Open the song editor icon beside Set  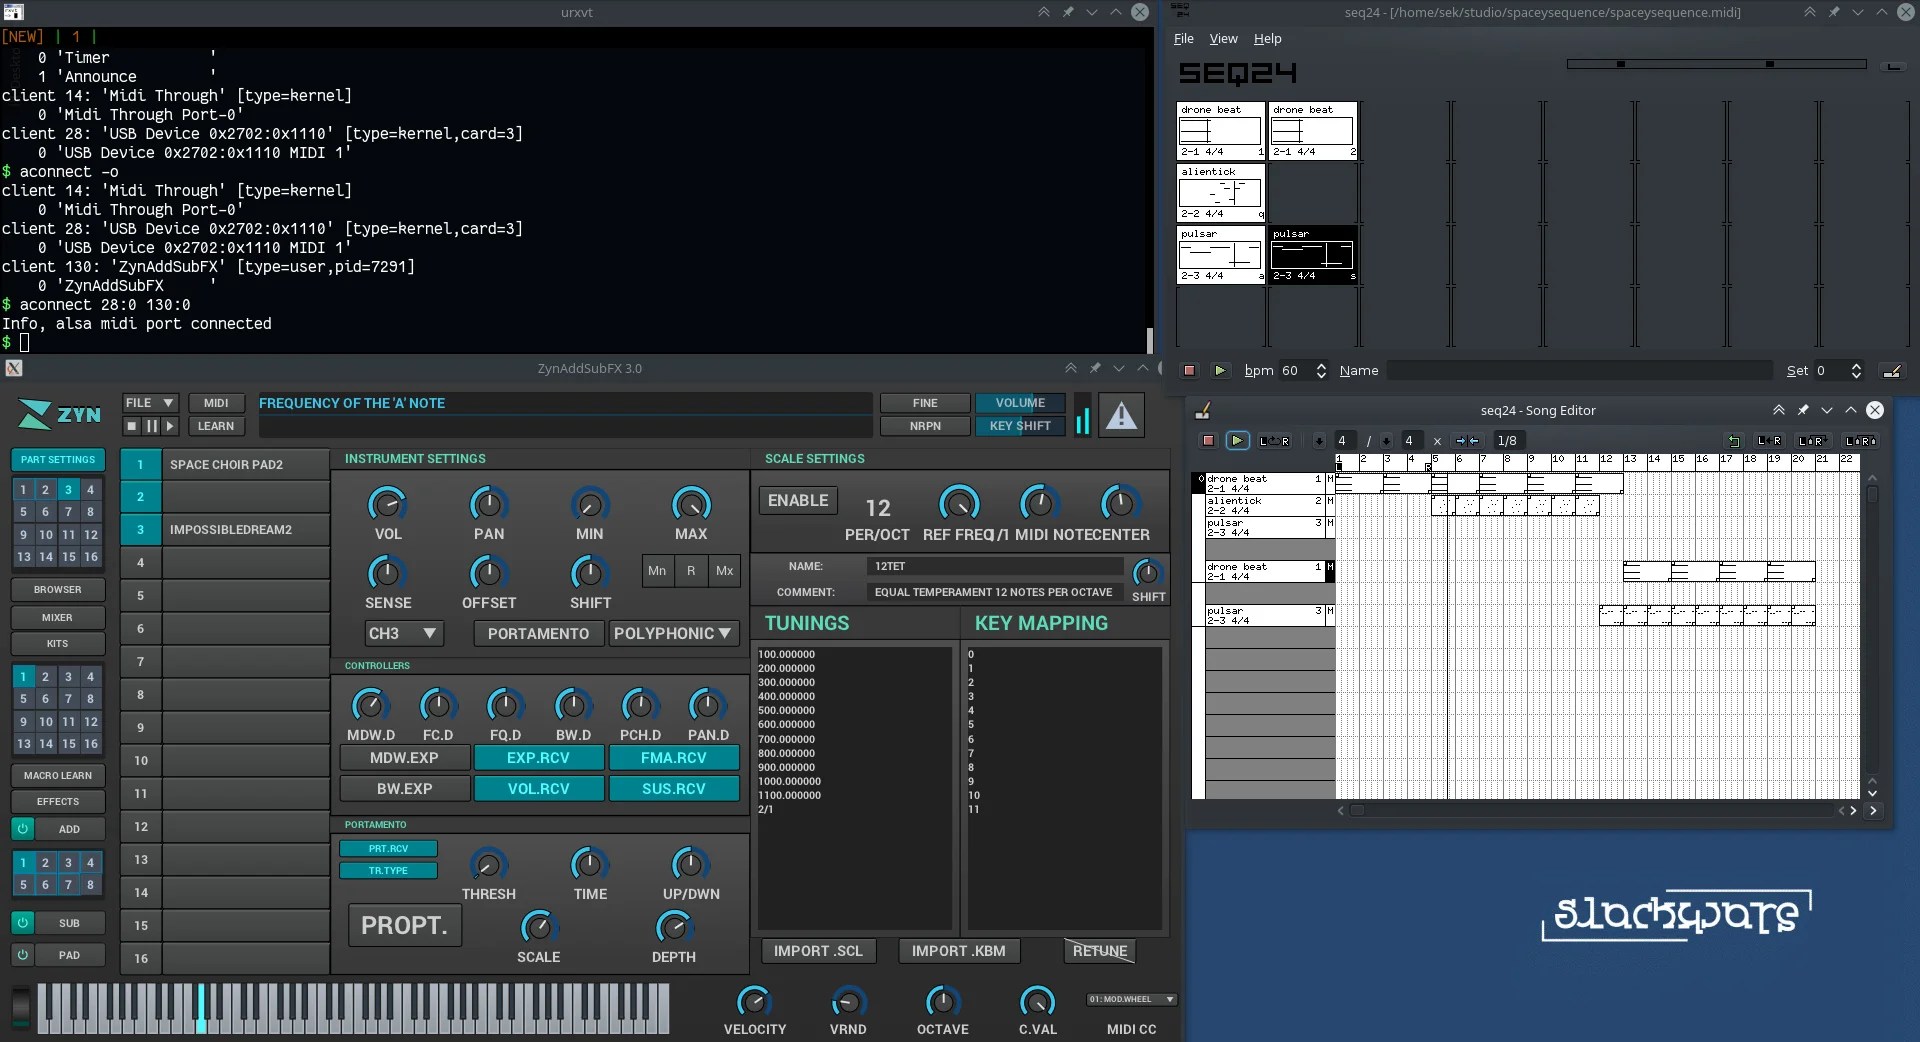1891,371
